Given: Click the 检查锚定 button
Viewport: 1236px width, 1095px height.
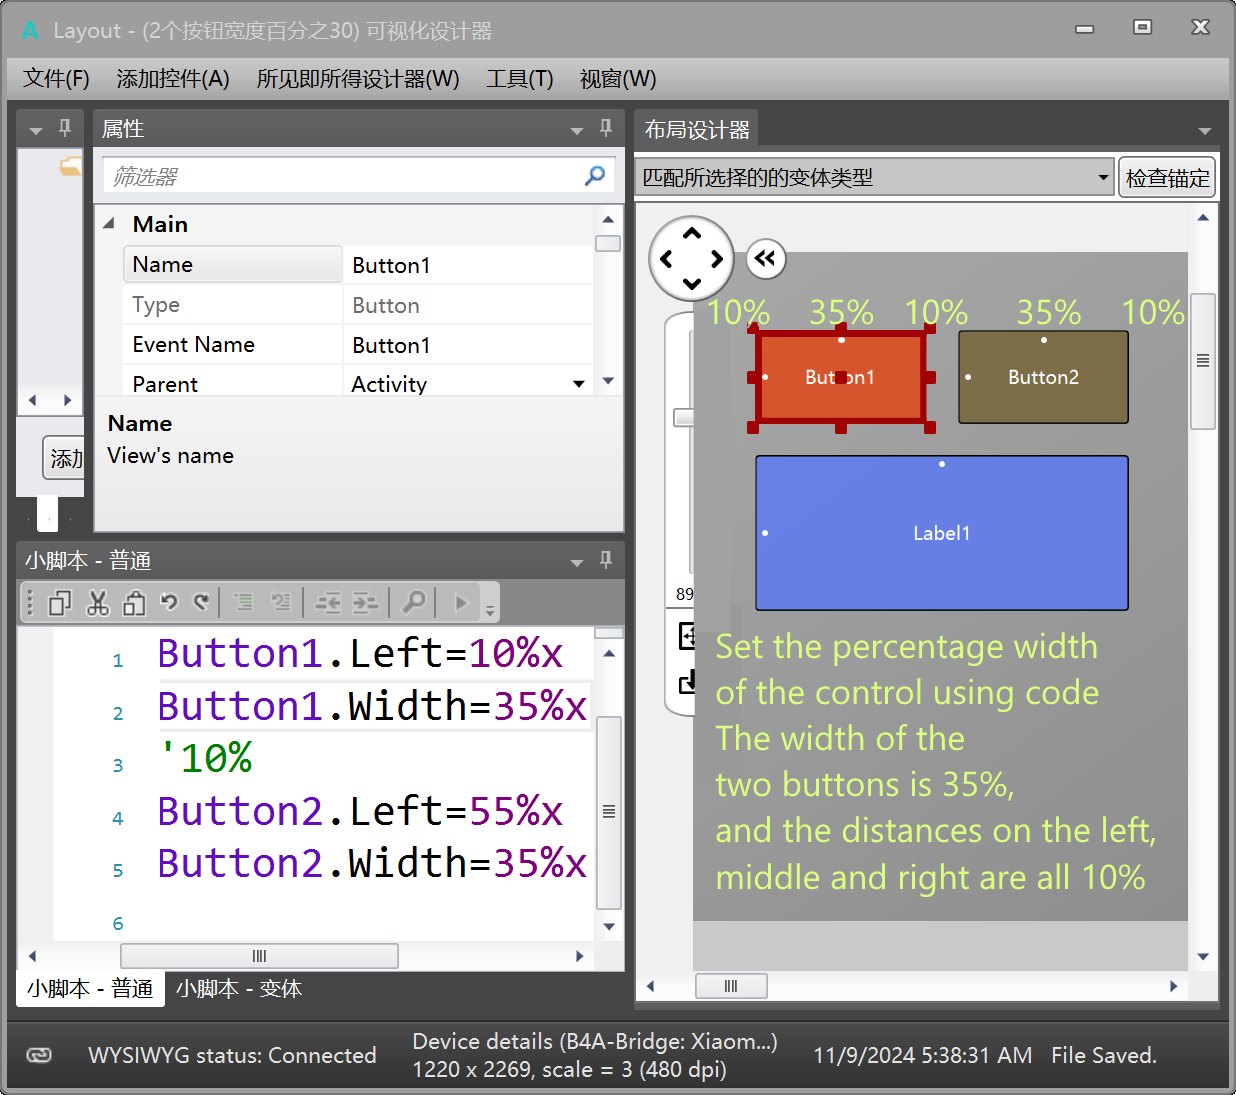Looking at the screenshot, I should pos(1167,178).
